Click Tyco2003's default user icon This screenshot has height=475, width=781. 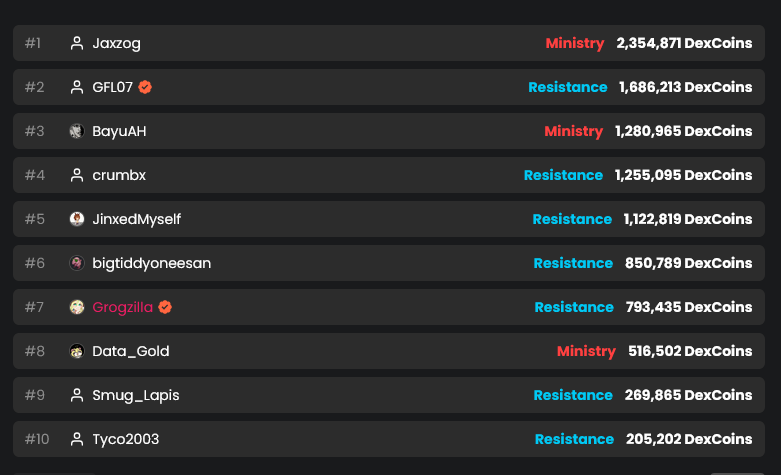[77, 439]
